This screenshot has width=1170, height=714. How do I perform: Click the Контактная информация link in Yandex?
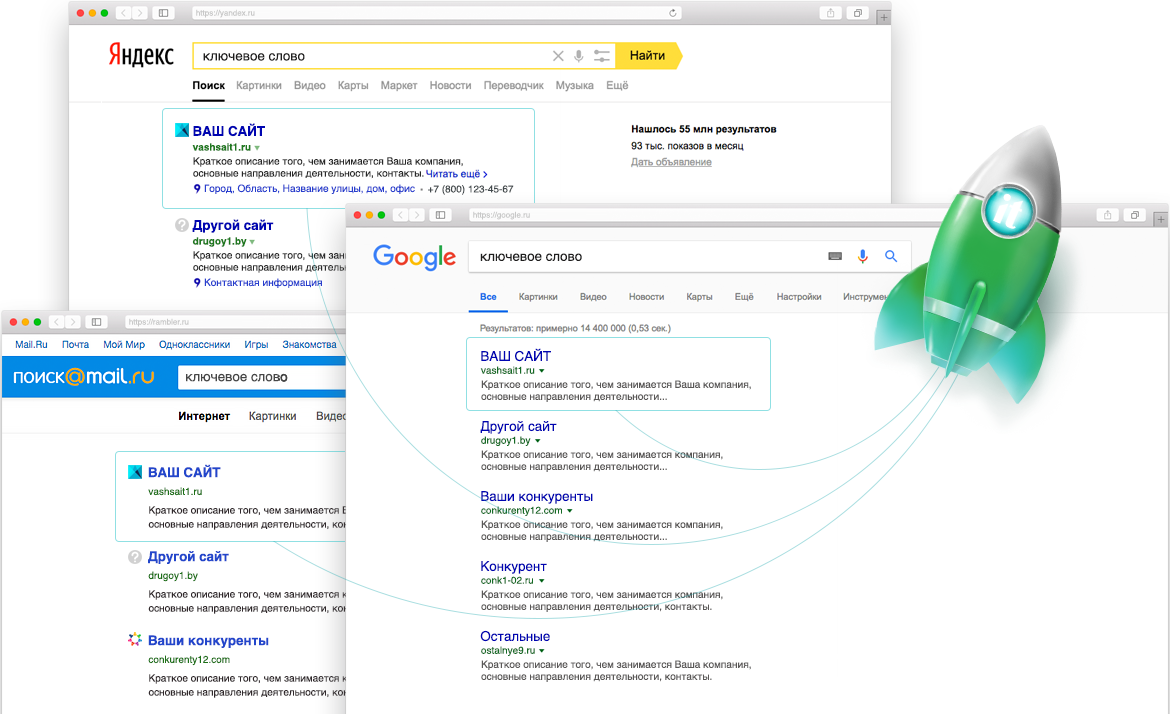(263, 283)
